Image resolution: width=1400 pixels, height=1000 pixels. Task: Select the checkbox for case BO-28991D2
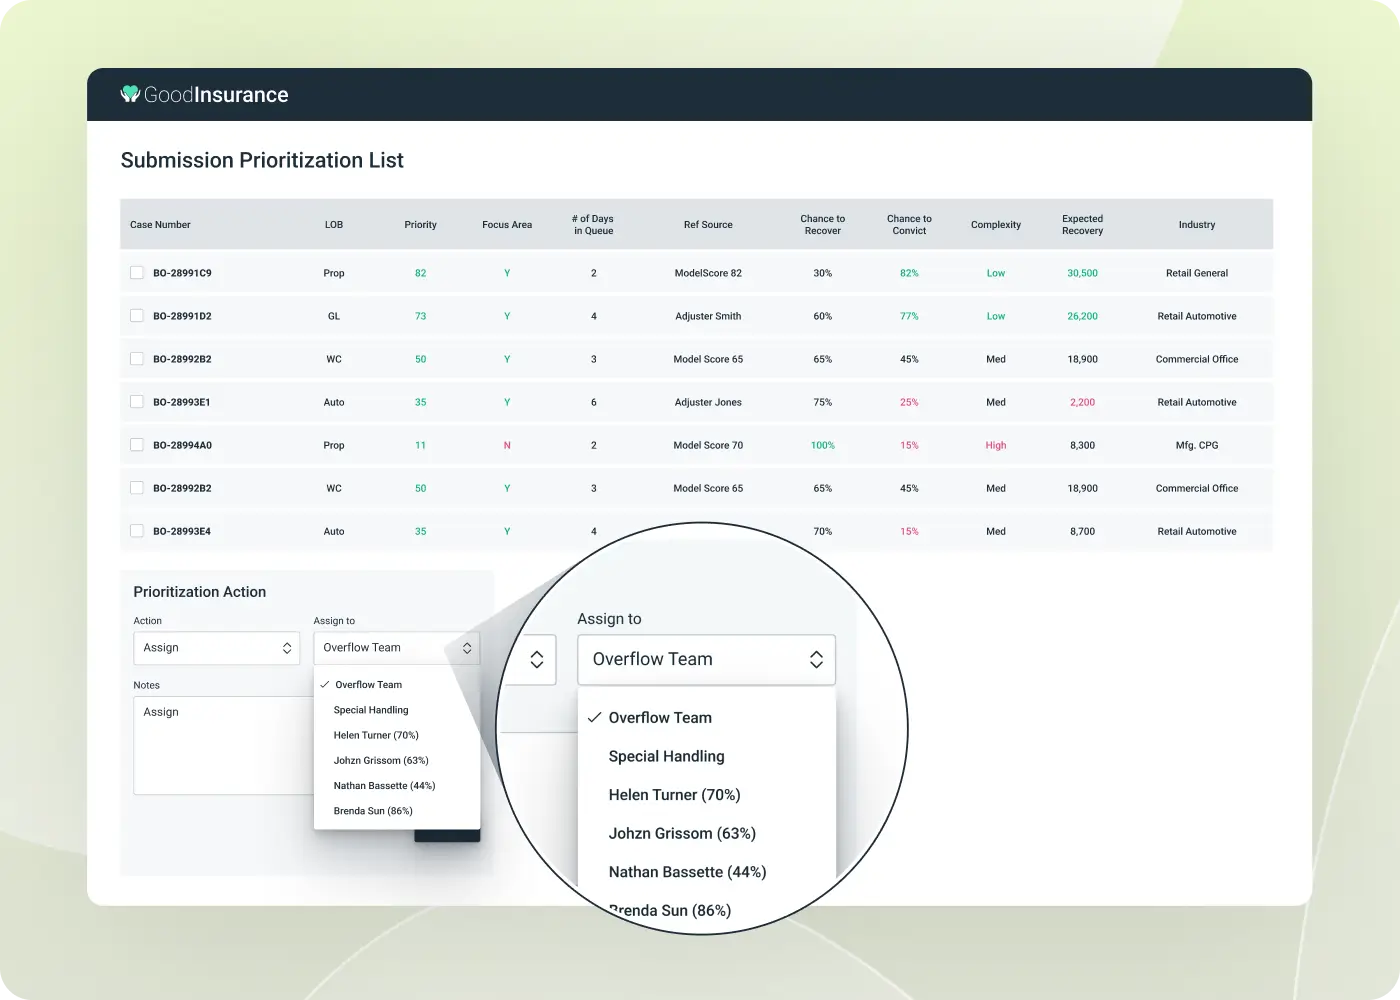(x=137, y=316)
